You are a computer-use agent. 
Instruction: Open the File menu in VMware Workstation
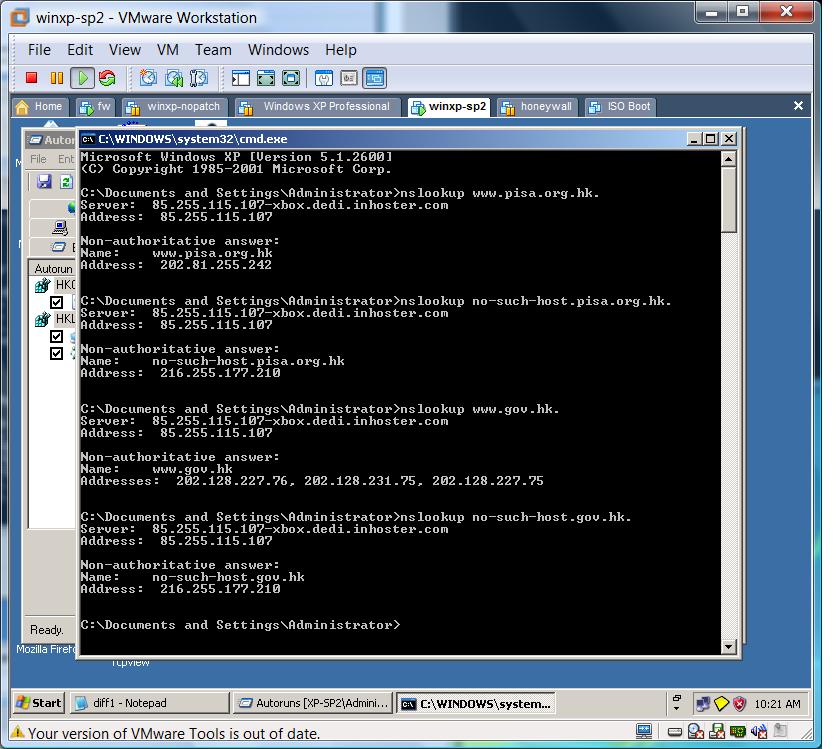coord(39,50)
